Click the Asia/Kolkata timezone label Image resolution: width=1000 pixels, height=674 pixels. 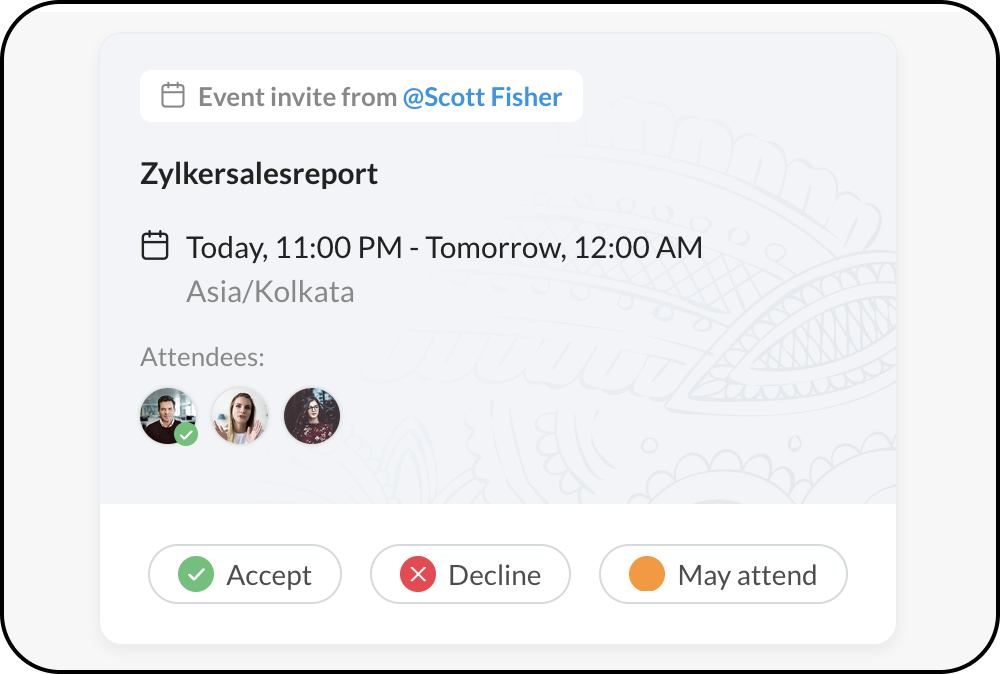(x=270, y=292)
